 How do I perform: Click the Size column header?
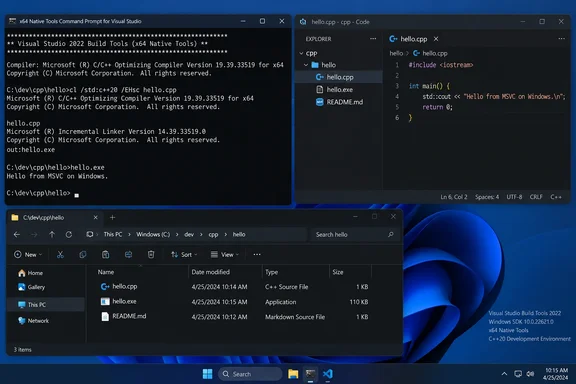pos(338,272)
